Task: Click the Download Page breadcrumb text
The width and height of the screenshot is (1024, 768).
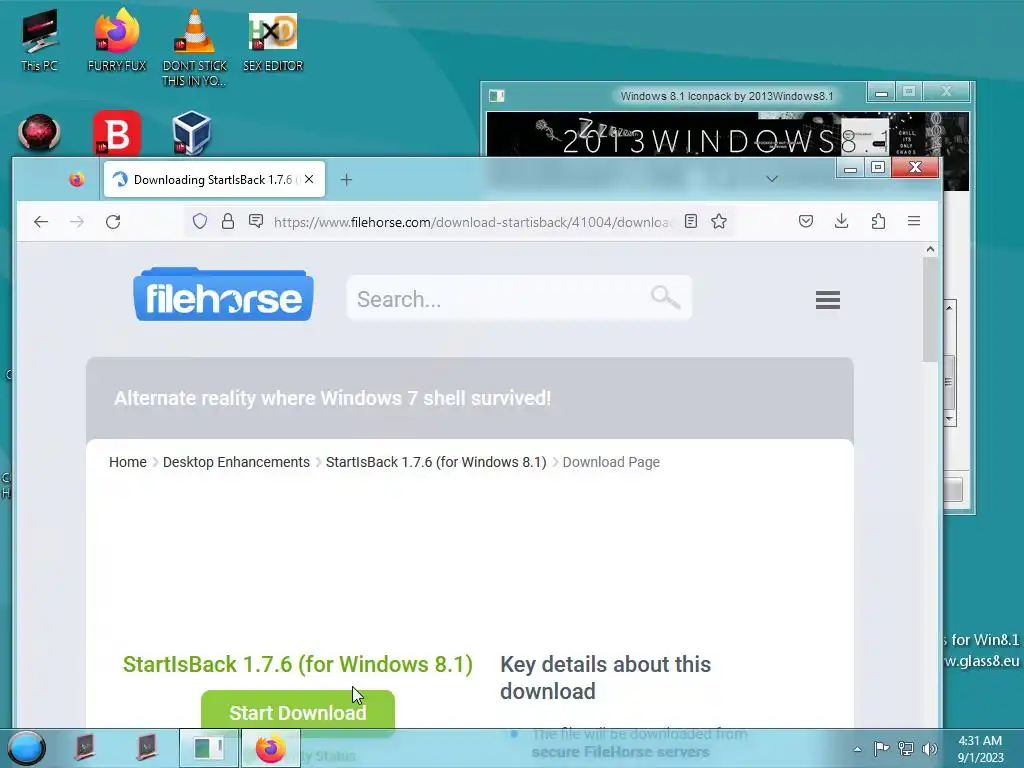Action: (611, 462)
